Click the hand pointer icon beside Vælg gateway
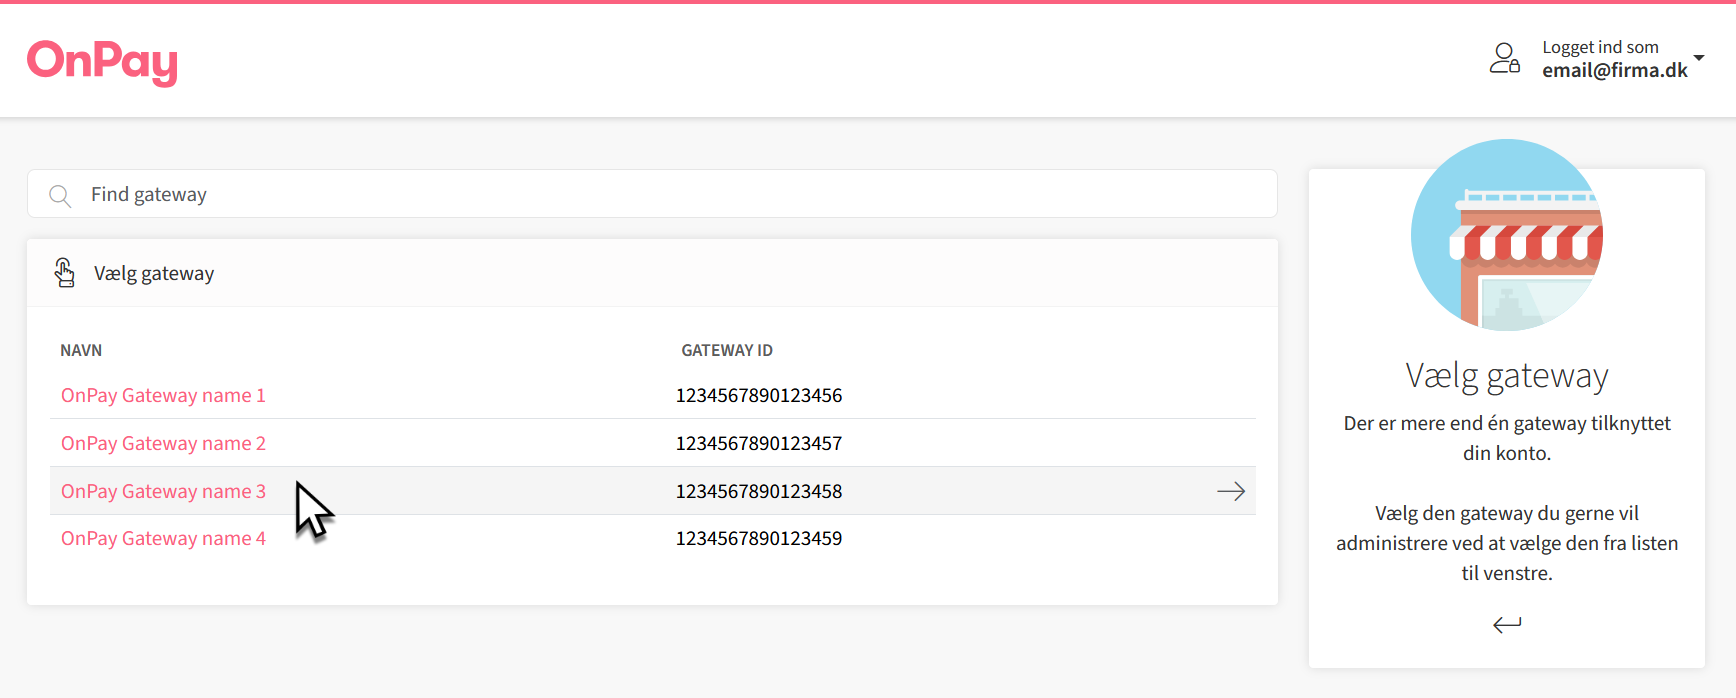Viewport: 1736px width, 698px height. click(65, 273)
